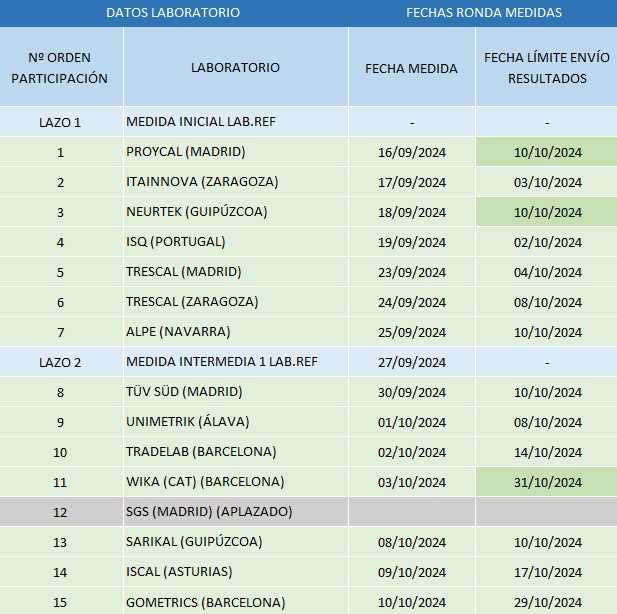This screenshot has height=614, width=617.
Task: Select measurement date 03/10/2024 in WIKA row
Action: point(412,482)
